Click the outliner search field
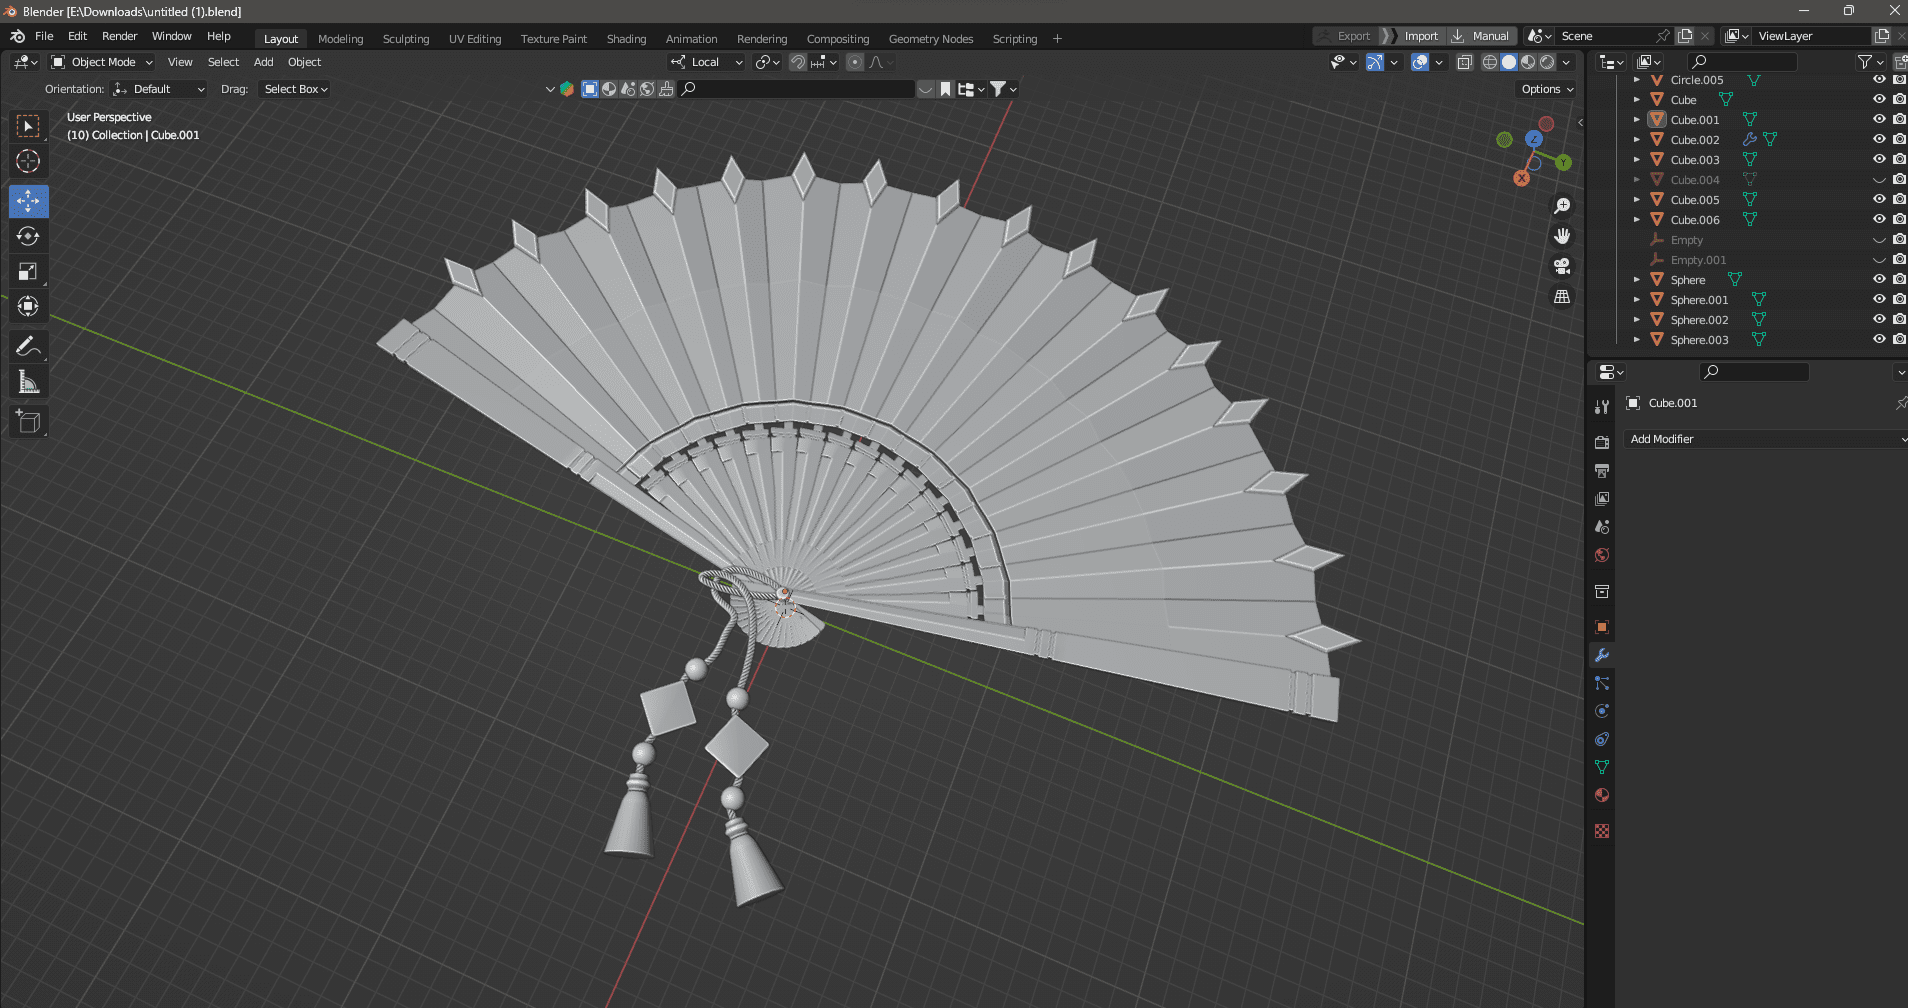Viewport: 1908px width, 1008px height. (1742, 62)
